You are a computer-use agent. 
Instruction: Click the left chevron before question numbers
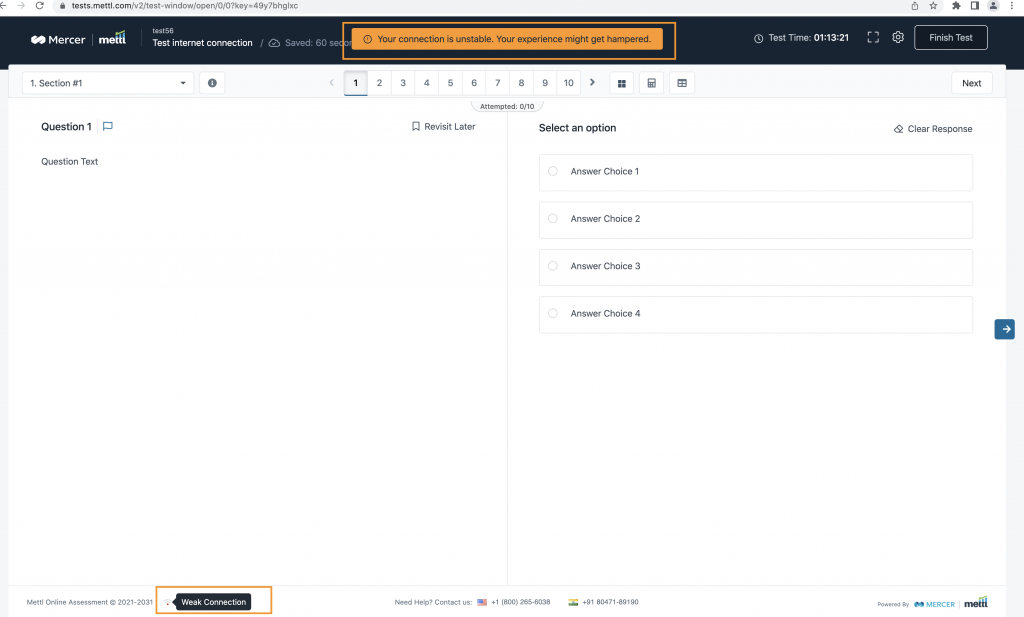tap(331, 83)
